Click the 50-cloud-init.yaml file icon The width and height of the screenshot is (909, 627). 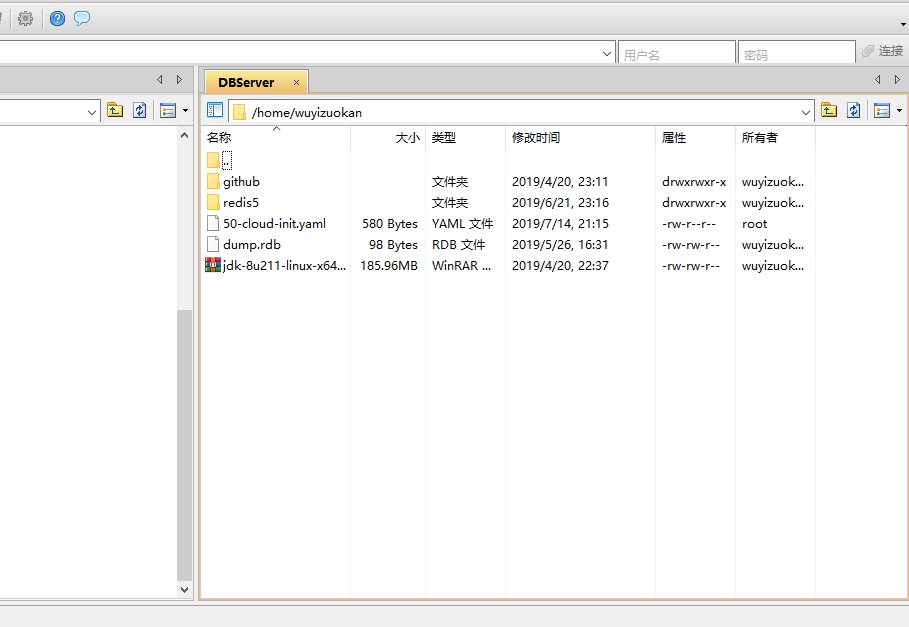213,223
